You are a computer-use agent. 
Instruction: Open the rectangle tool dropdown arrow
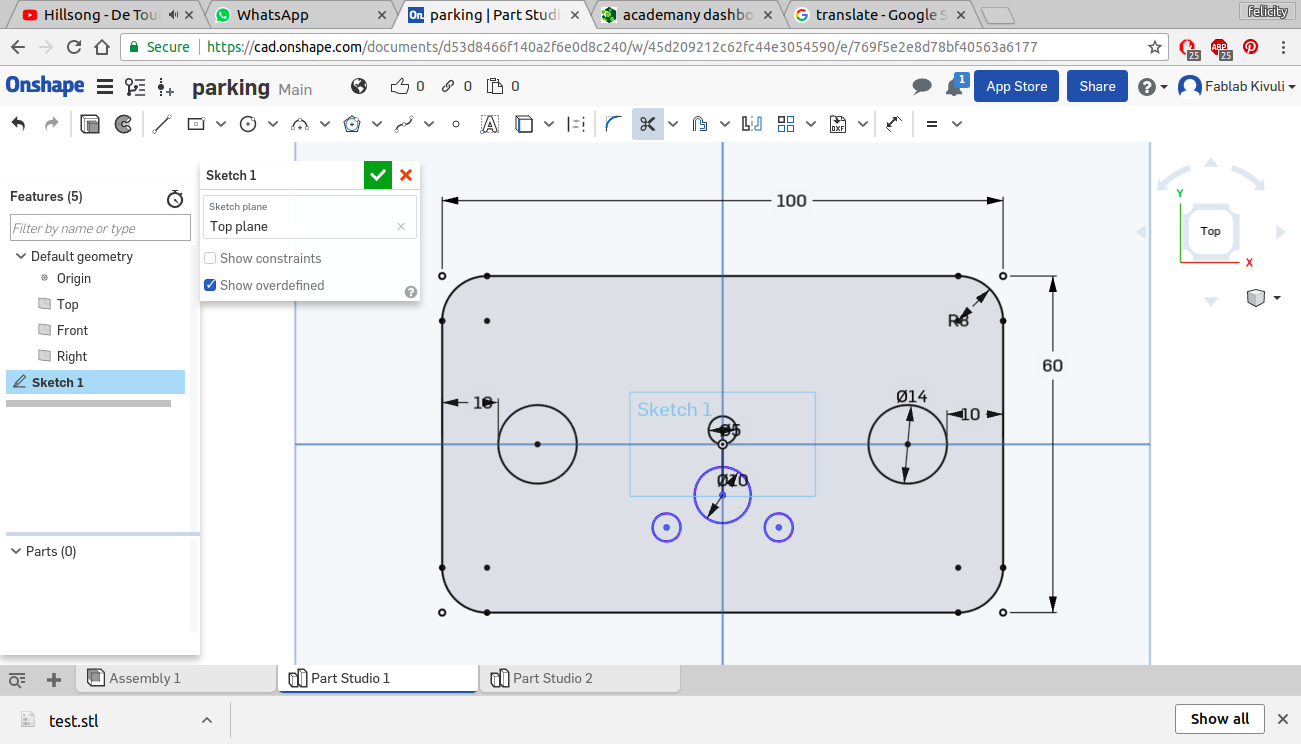click(221, 124)
